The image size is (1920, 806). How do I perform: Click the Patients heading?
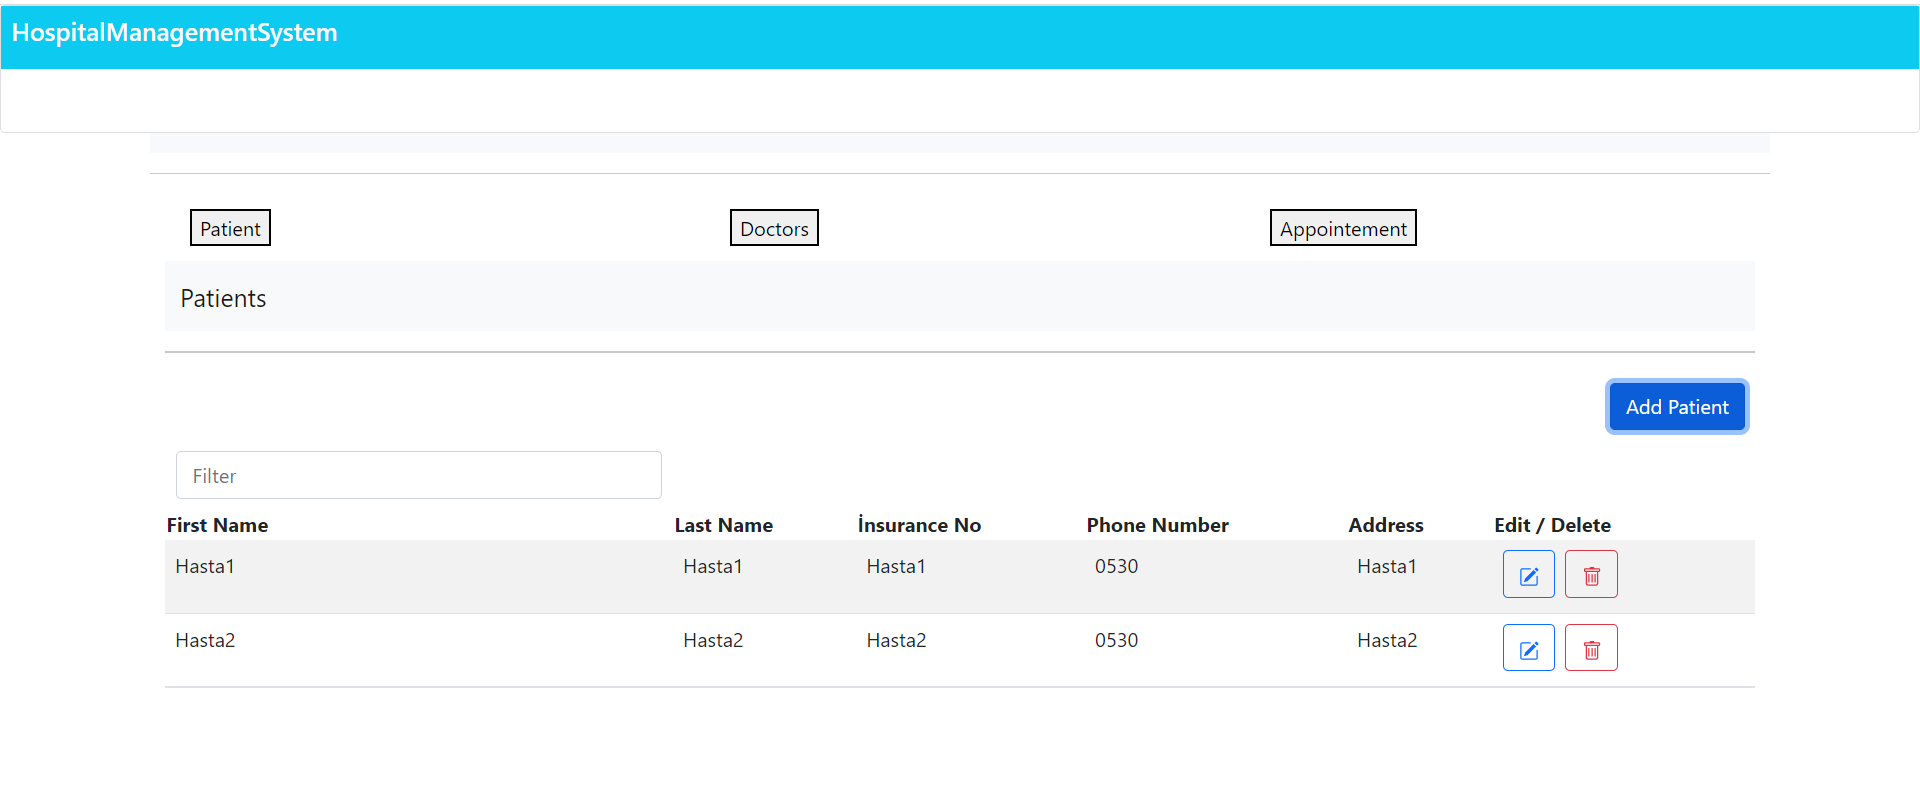[223, 298]
